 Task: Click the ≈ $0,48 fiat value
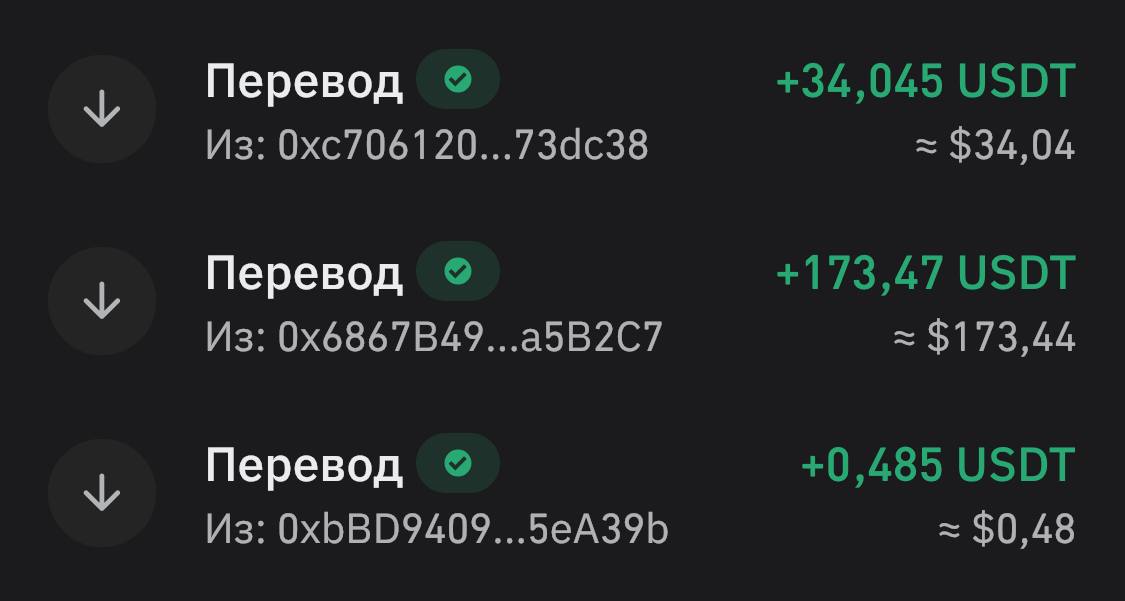click(1007, 530)
